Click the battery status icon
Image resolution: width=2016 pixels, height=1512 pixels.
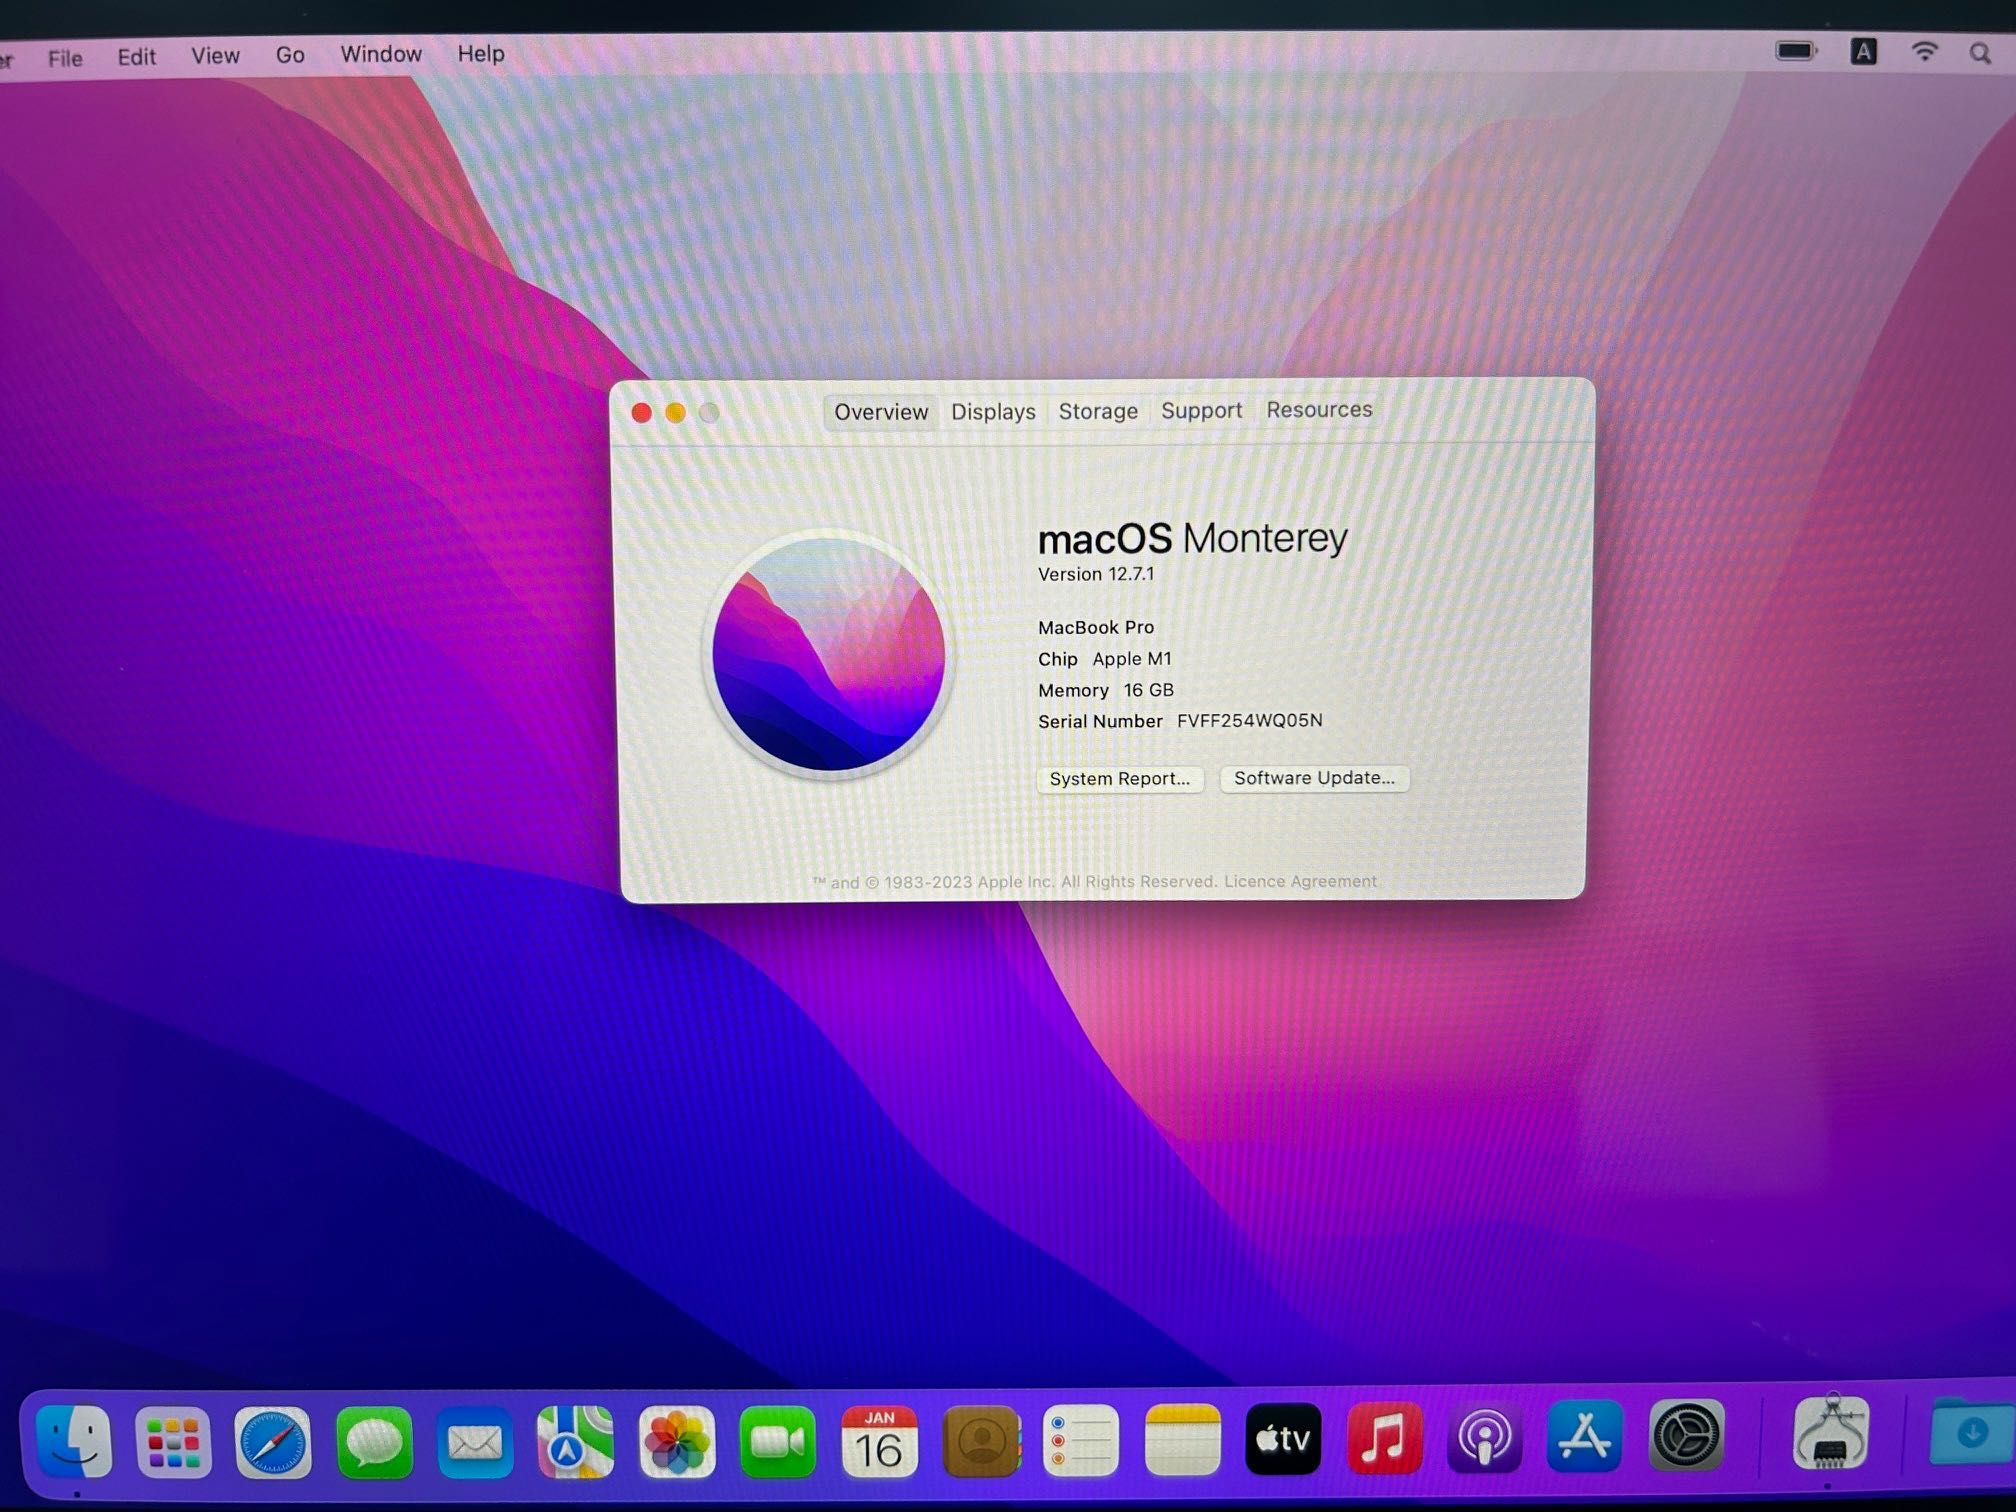click(1796, 51)
